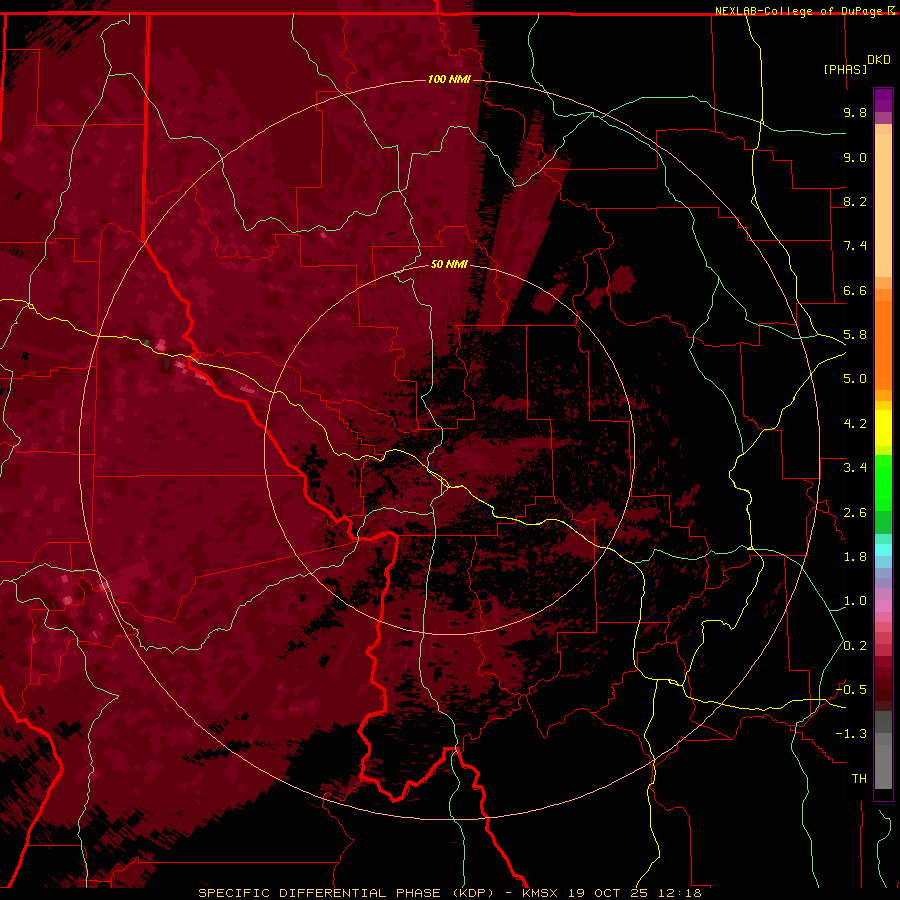Click the 6.6 value on the color scale

click(x=855, y=290)
